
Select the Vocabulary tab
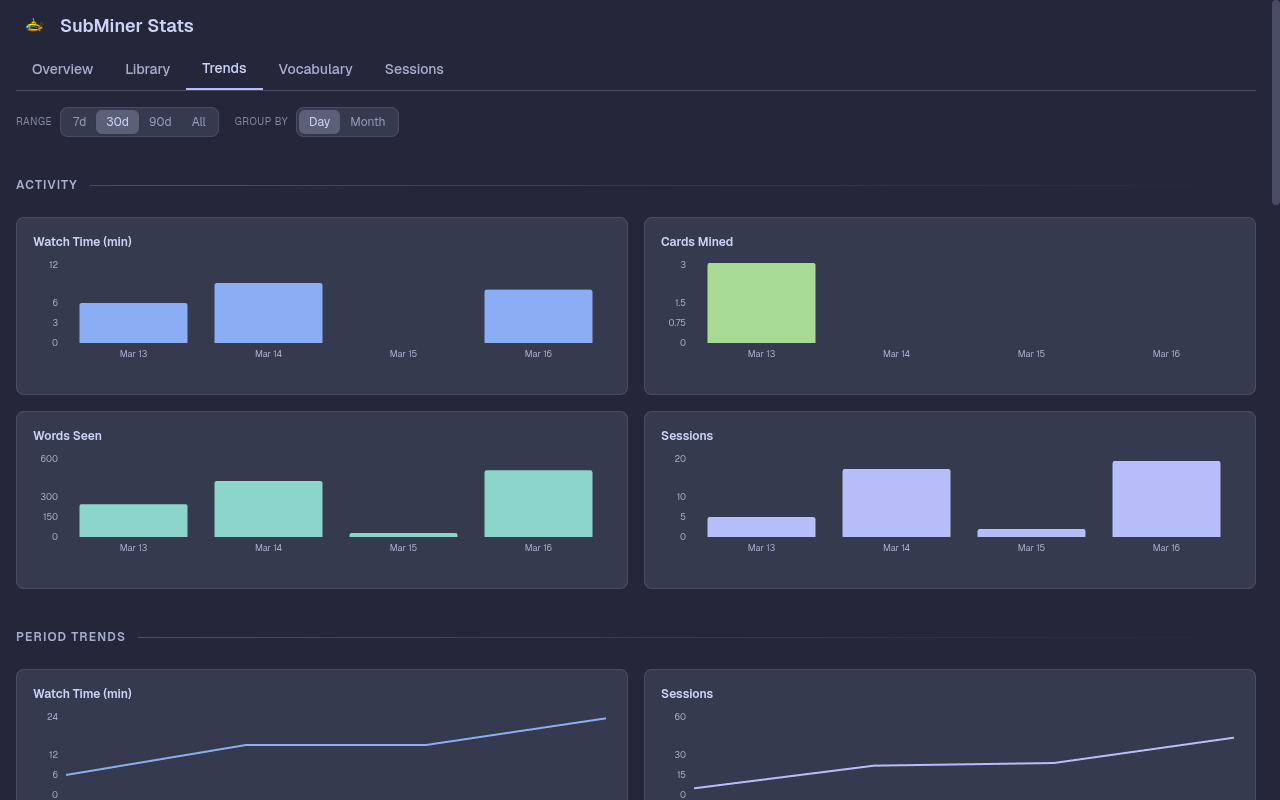point(315,69)
